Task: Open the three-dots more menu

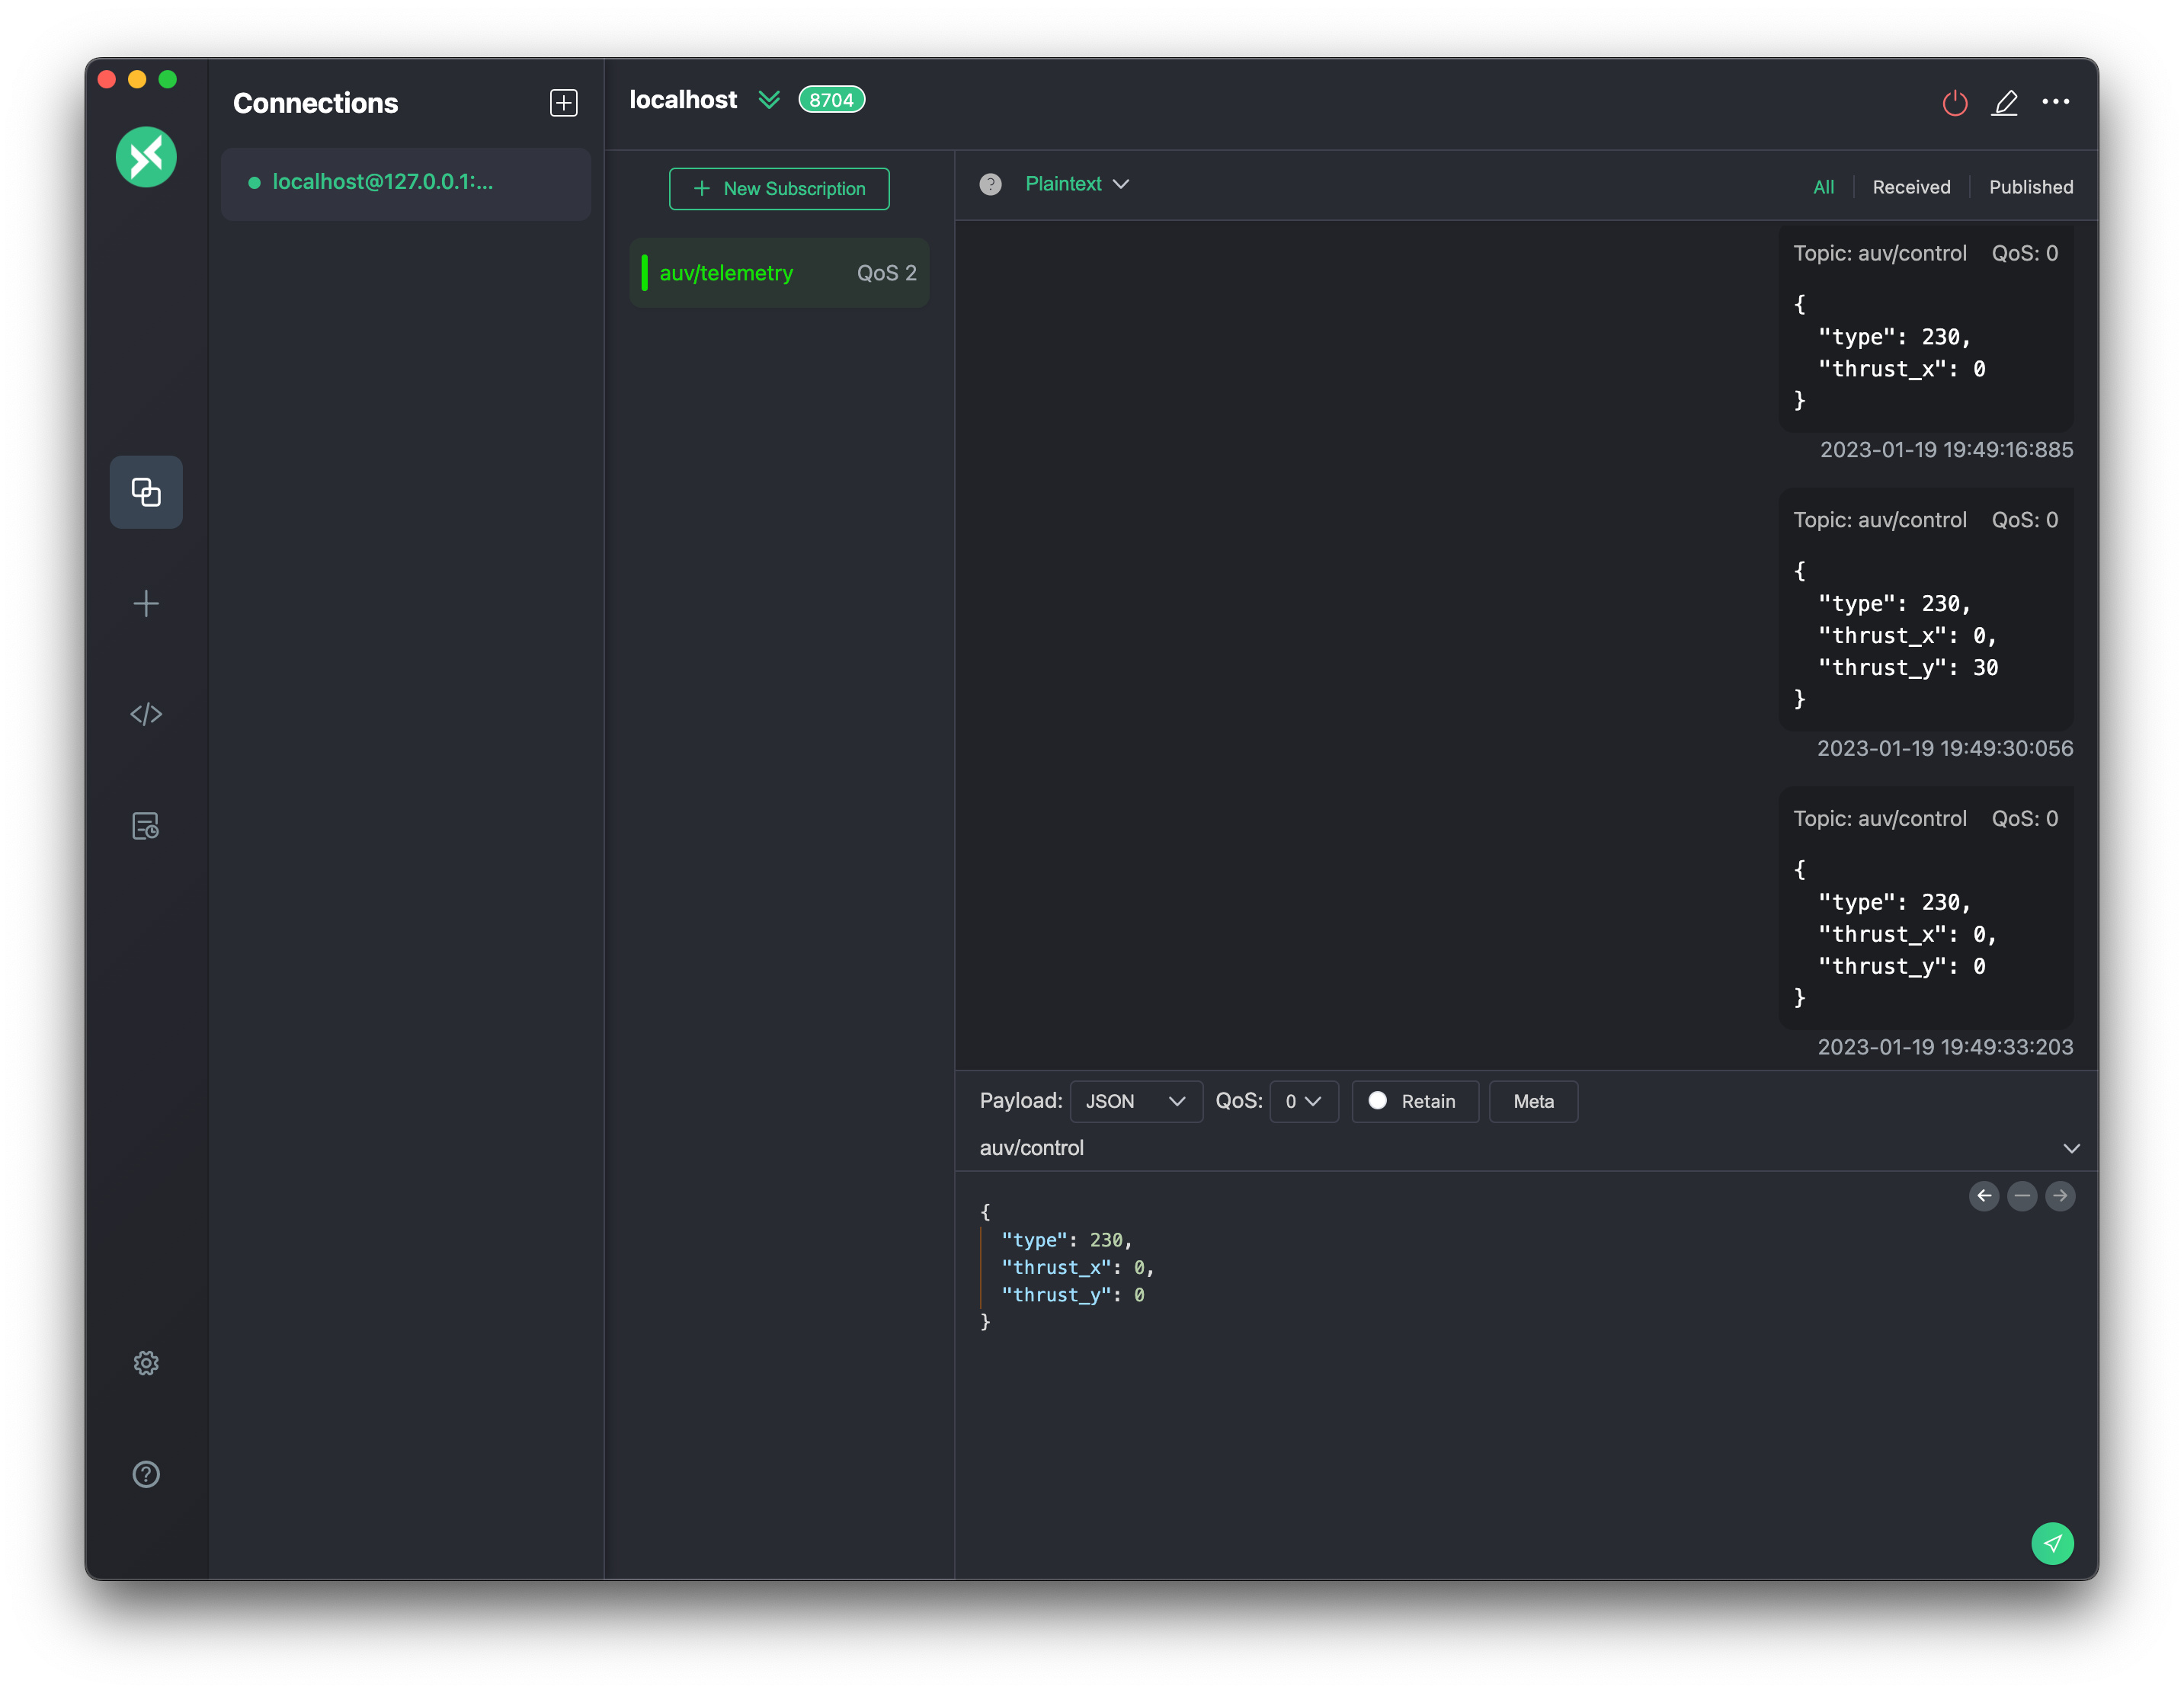Action: tap(2055, 102)
